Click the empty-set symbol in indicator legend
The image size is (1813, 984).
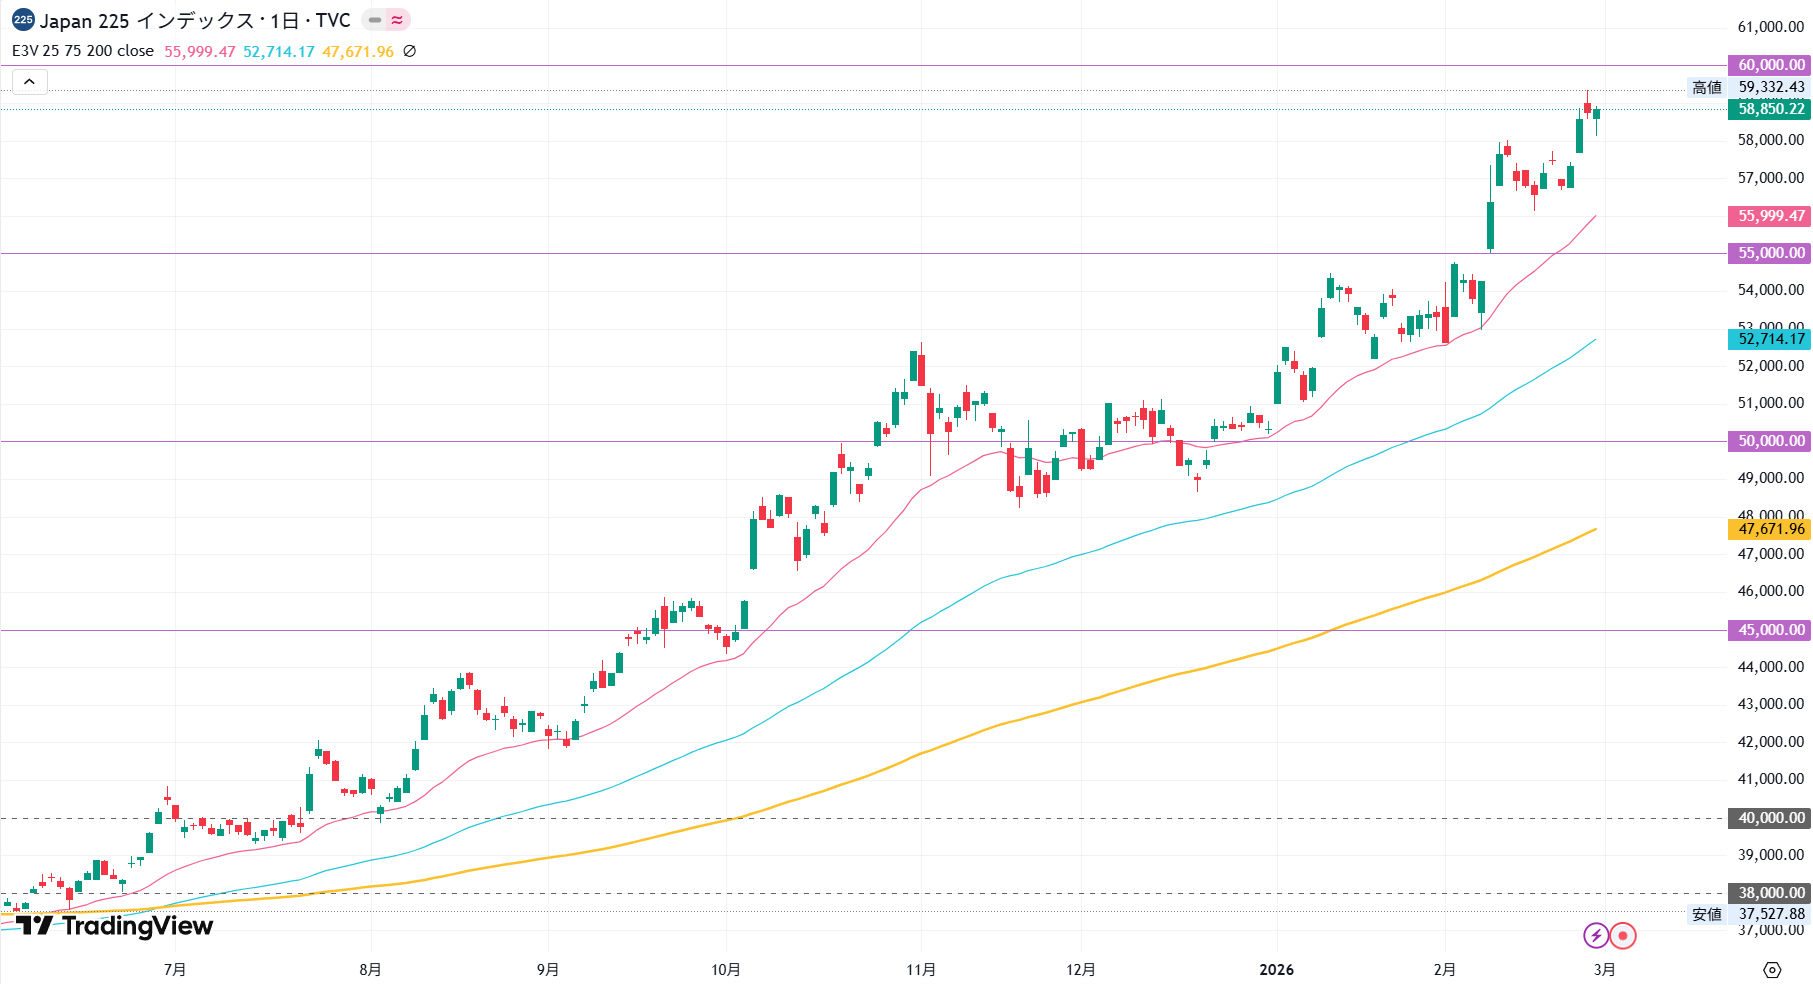tap(409, 51)
